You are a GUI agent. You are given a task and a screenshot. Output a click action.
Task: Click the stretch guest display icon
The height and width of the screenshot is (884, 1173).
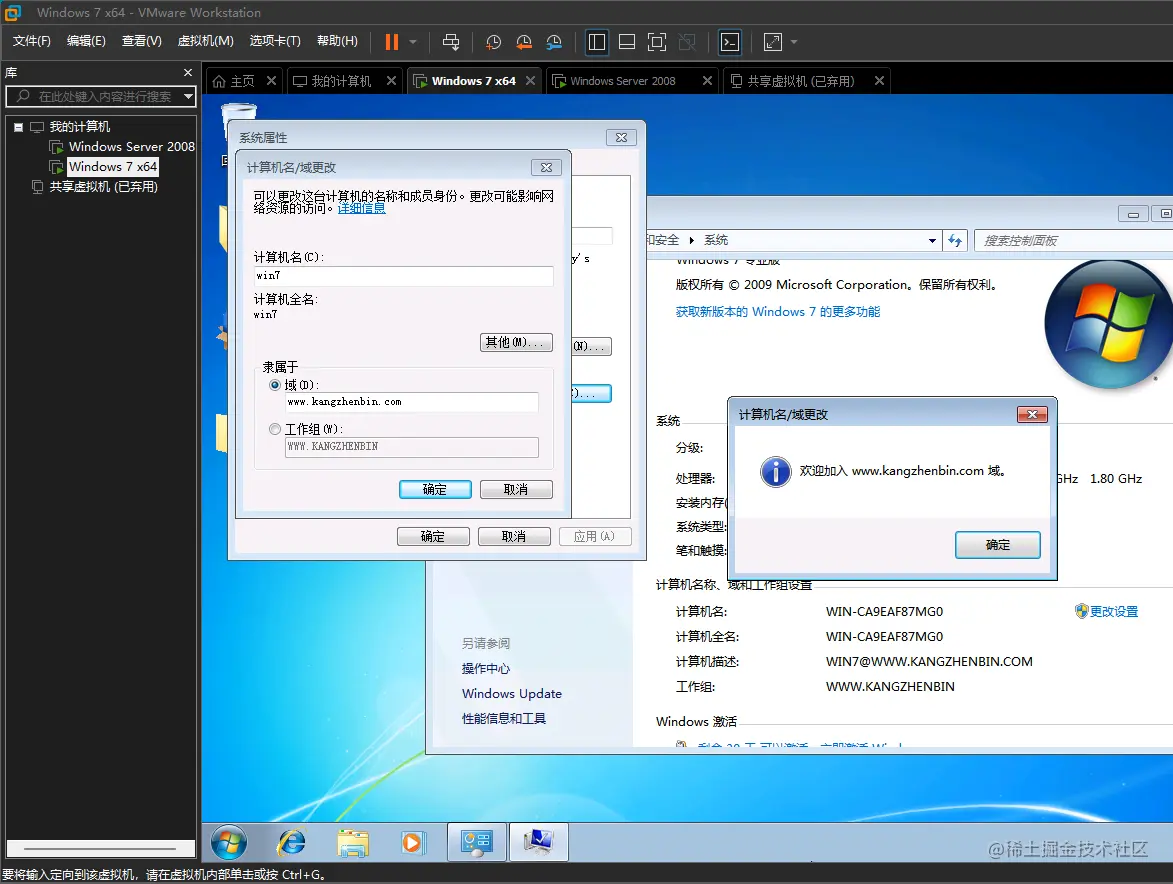pos(773,42)
